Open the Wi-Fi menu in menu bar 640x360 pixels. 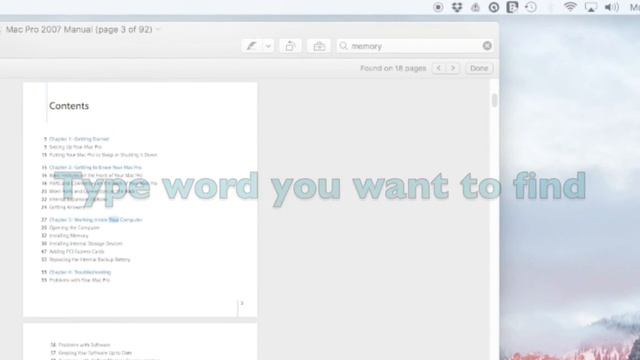point(570,7)
